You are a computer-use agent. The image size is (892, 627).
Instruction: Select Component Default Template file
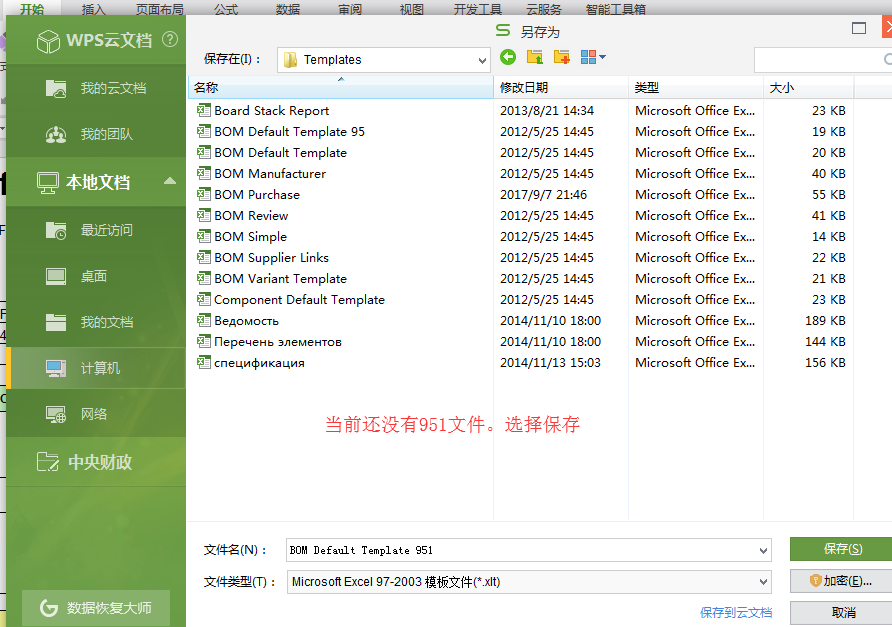(x=299, y=300)
